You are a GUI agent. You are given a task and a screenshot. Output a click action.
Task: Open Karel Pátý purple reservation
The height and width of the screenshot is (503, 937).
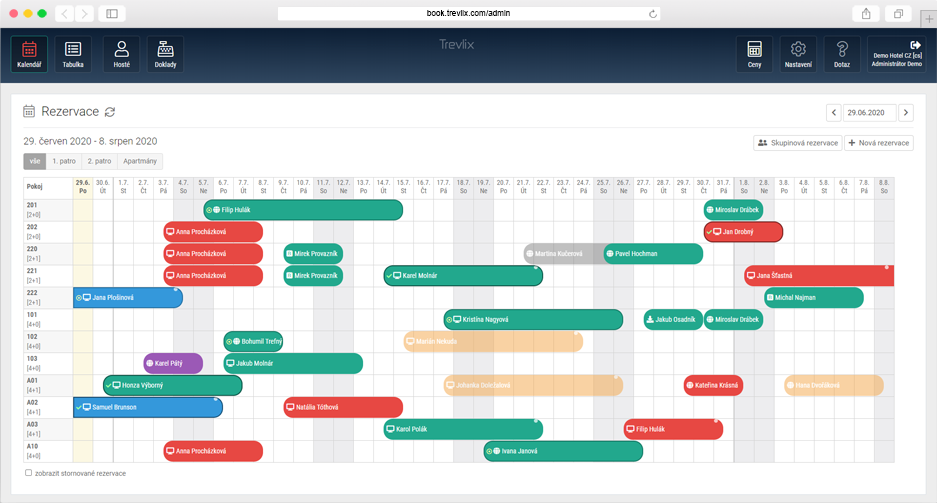[x=173, y=363]
